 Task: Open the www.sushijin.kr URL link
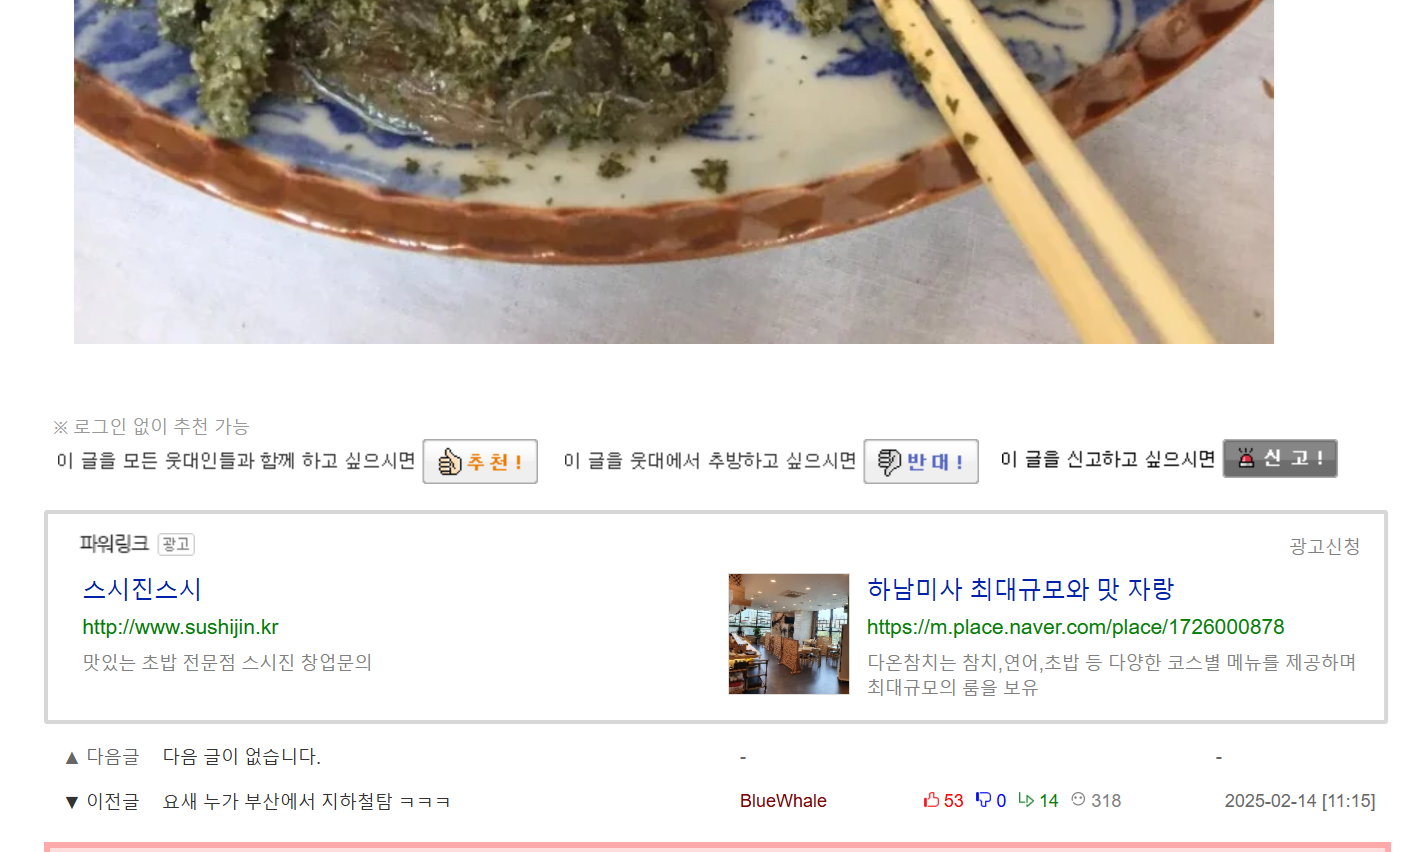point(180,627)
